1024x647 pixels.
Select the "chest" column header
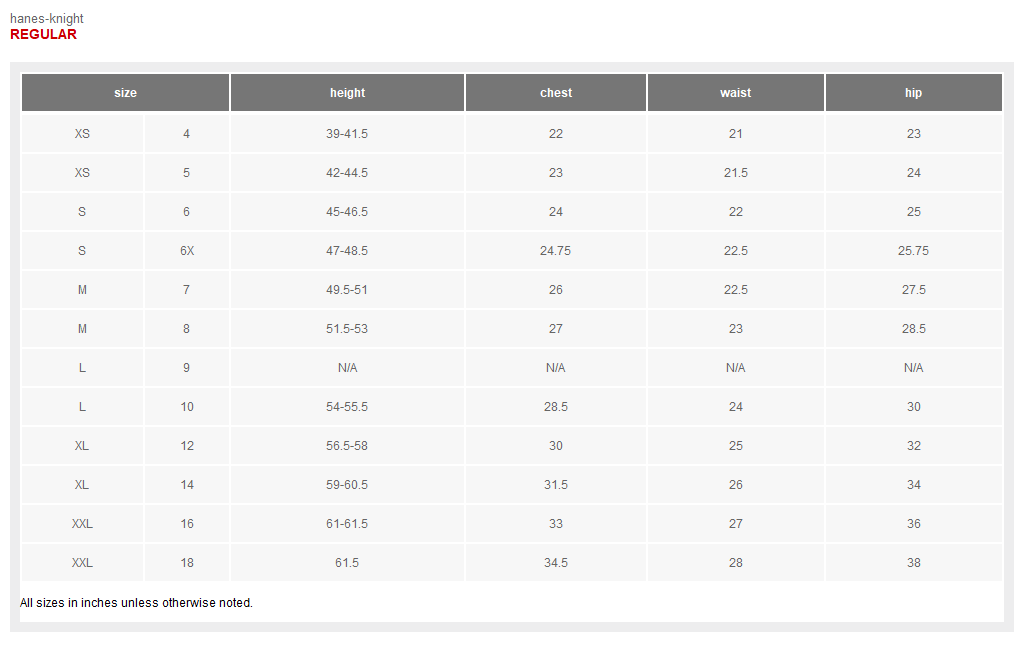[x=556, y=93]
